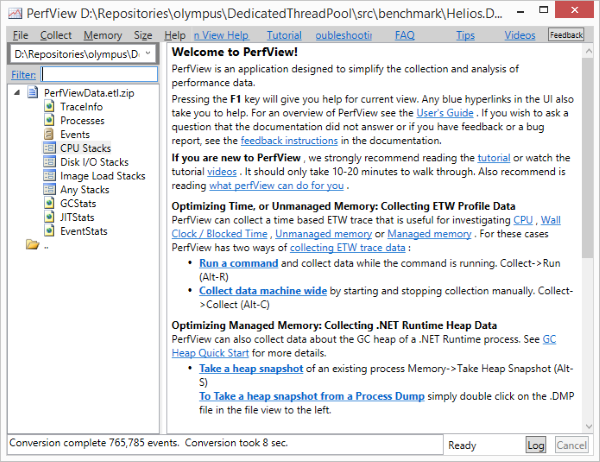The width and height of the screenshot is (600, 462).
Task: Click the TraceInfo report icon
Action: click(x=50, y=106)
